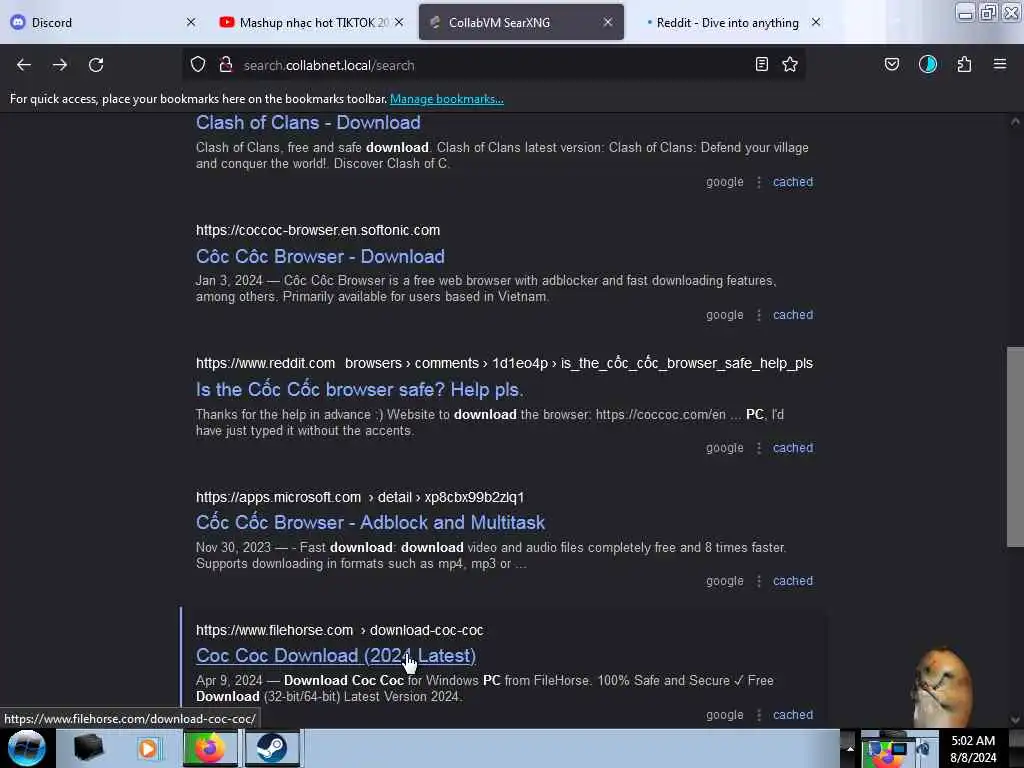Open Steam from the taskbar
1024x768 pixels.
(x=272, y=748)
